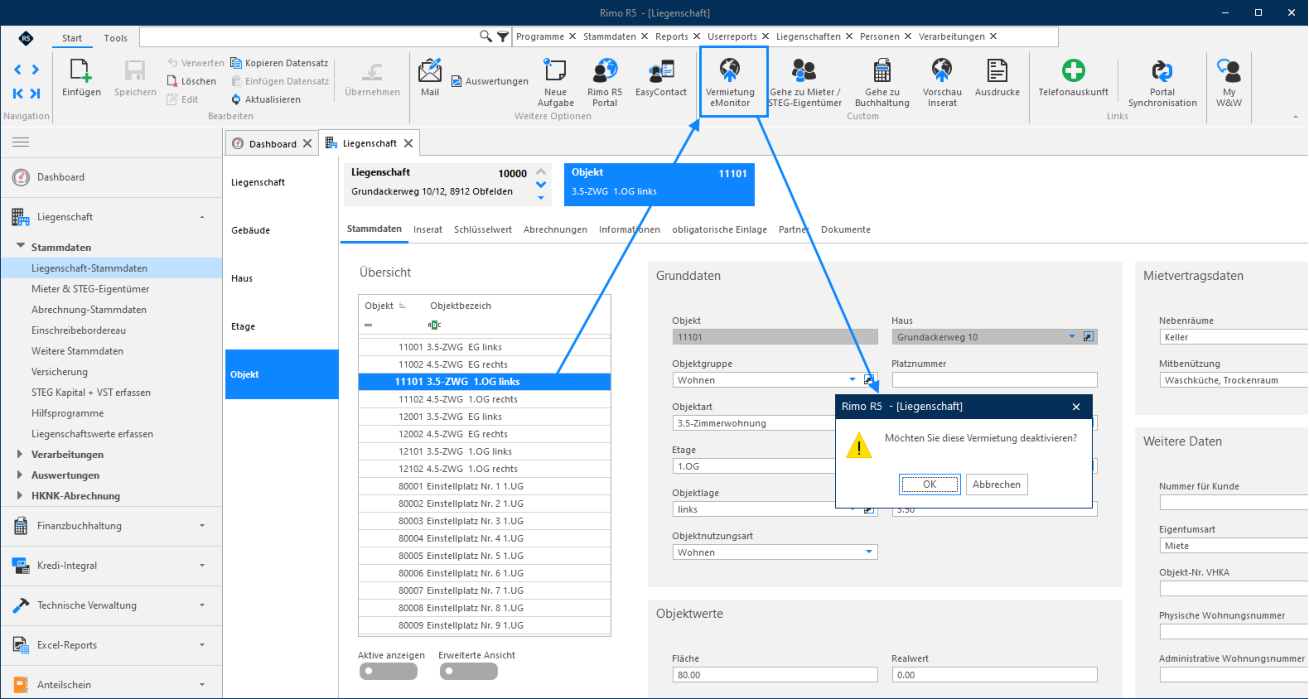Click the Mail icon
Screen dimensions: 1309x699
pos(430,76)
